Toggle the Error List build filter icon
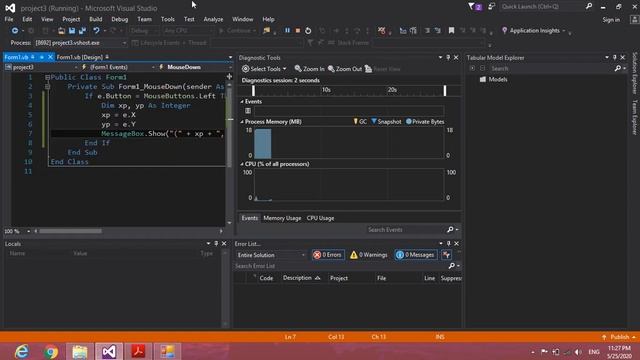This screenshot has height=360, width=640. tap(447, 255)
